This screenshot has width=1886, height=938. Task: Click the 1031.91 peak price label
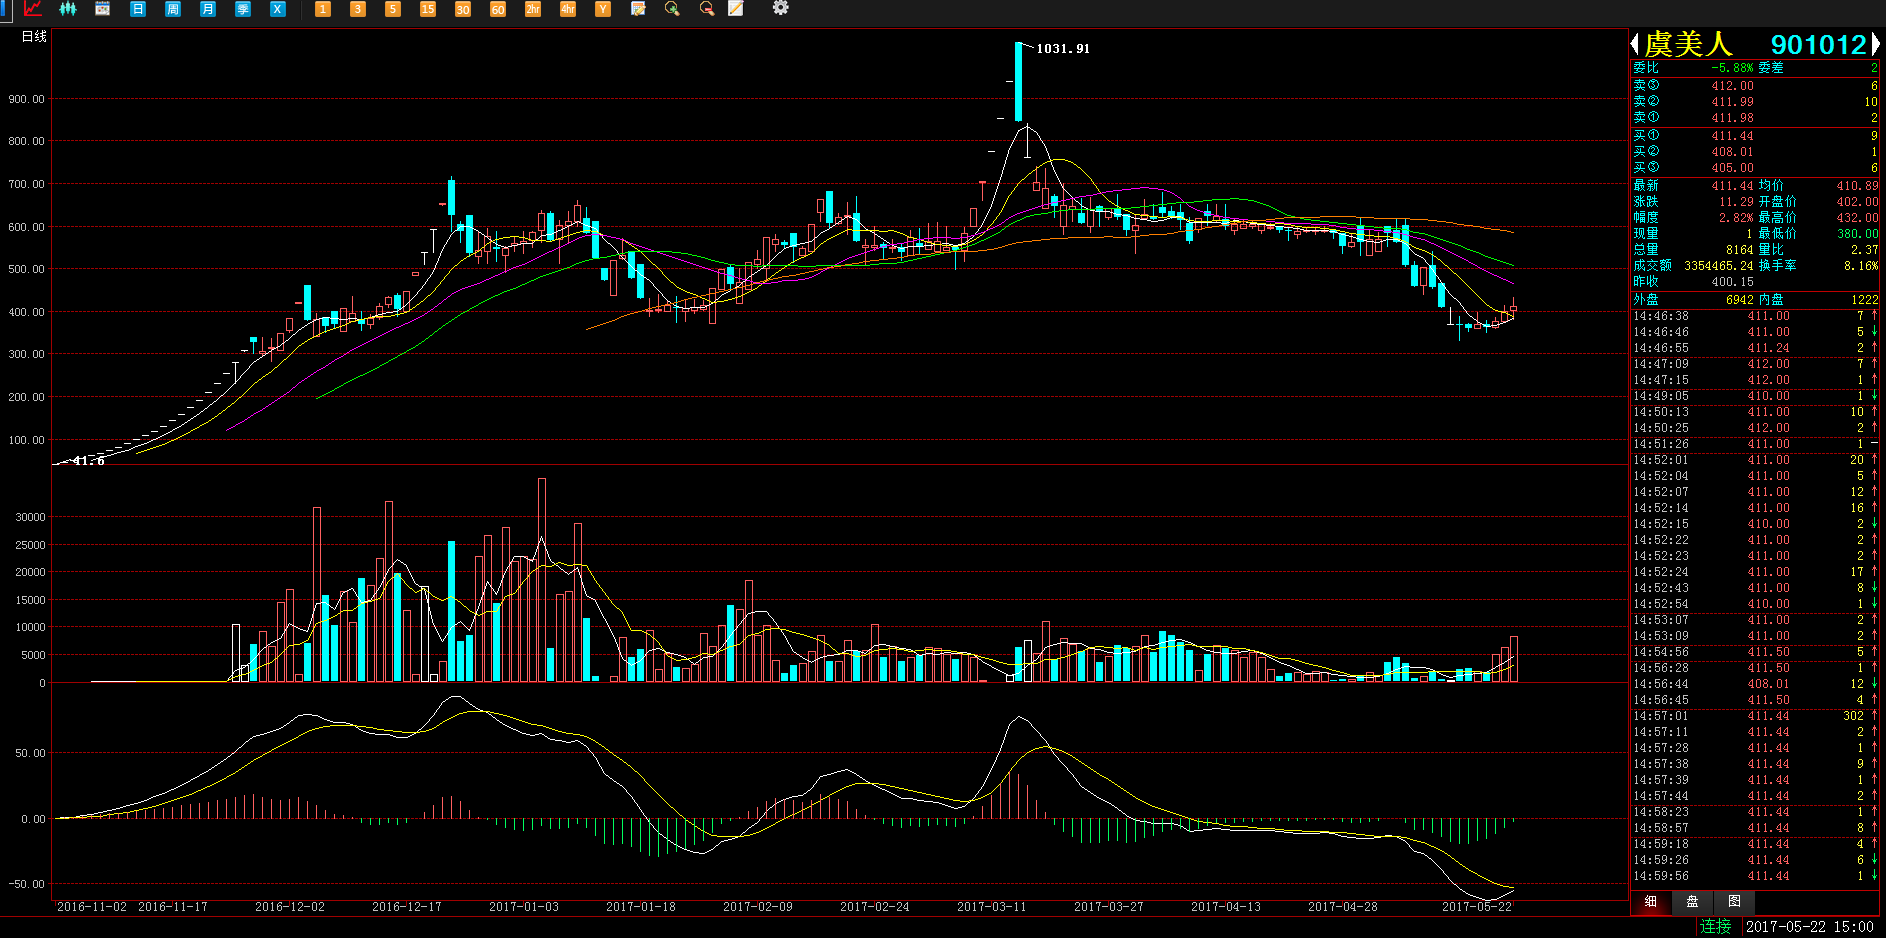[x=1063, y=48]
